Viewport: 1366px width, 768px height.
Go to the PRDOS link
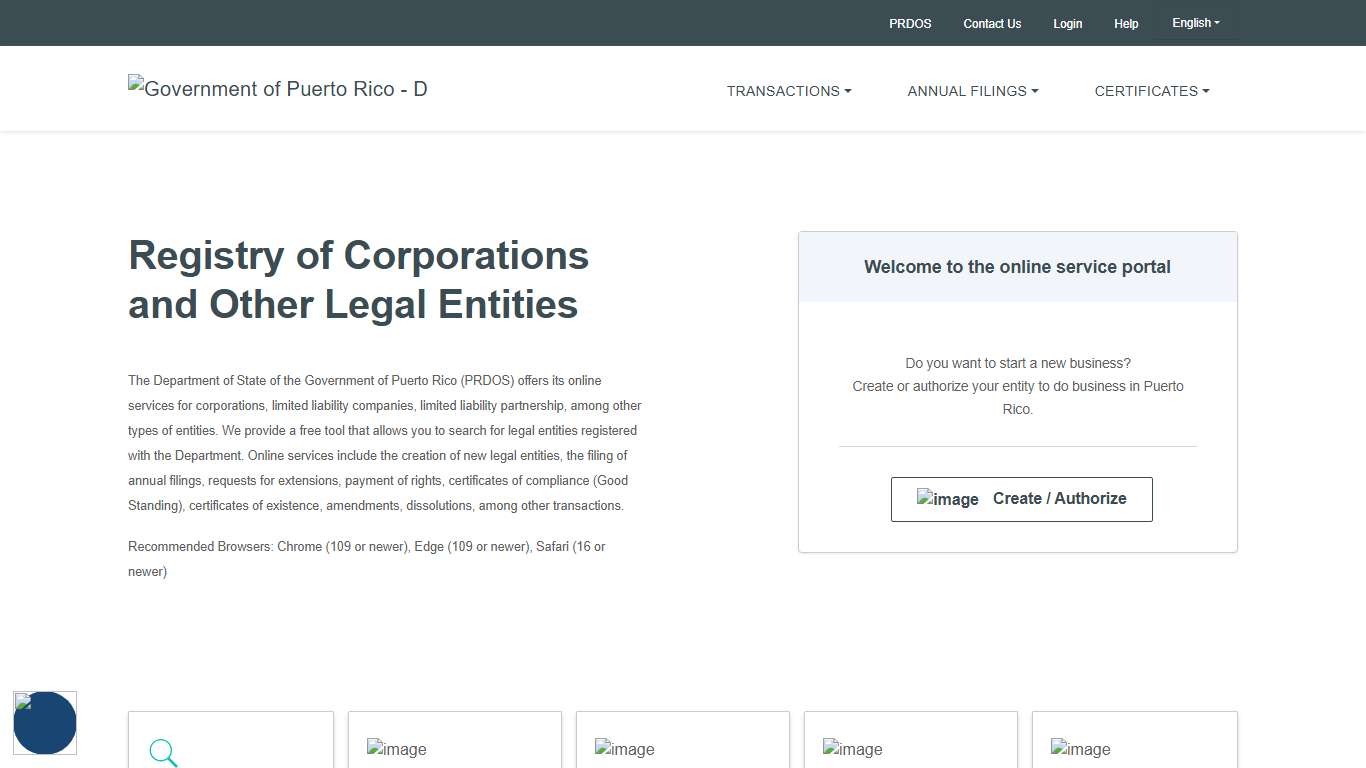click(x=910, y=23)
